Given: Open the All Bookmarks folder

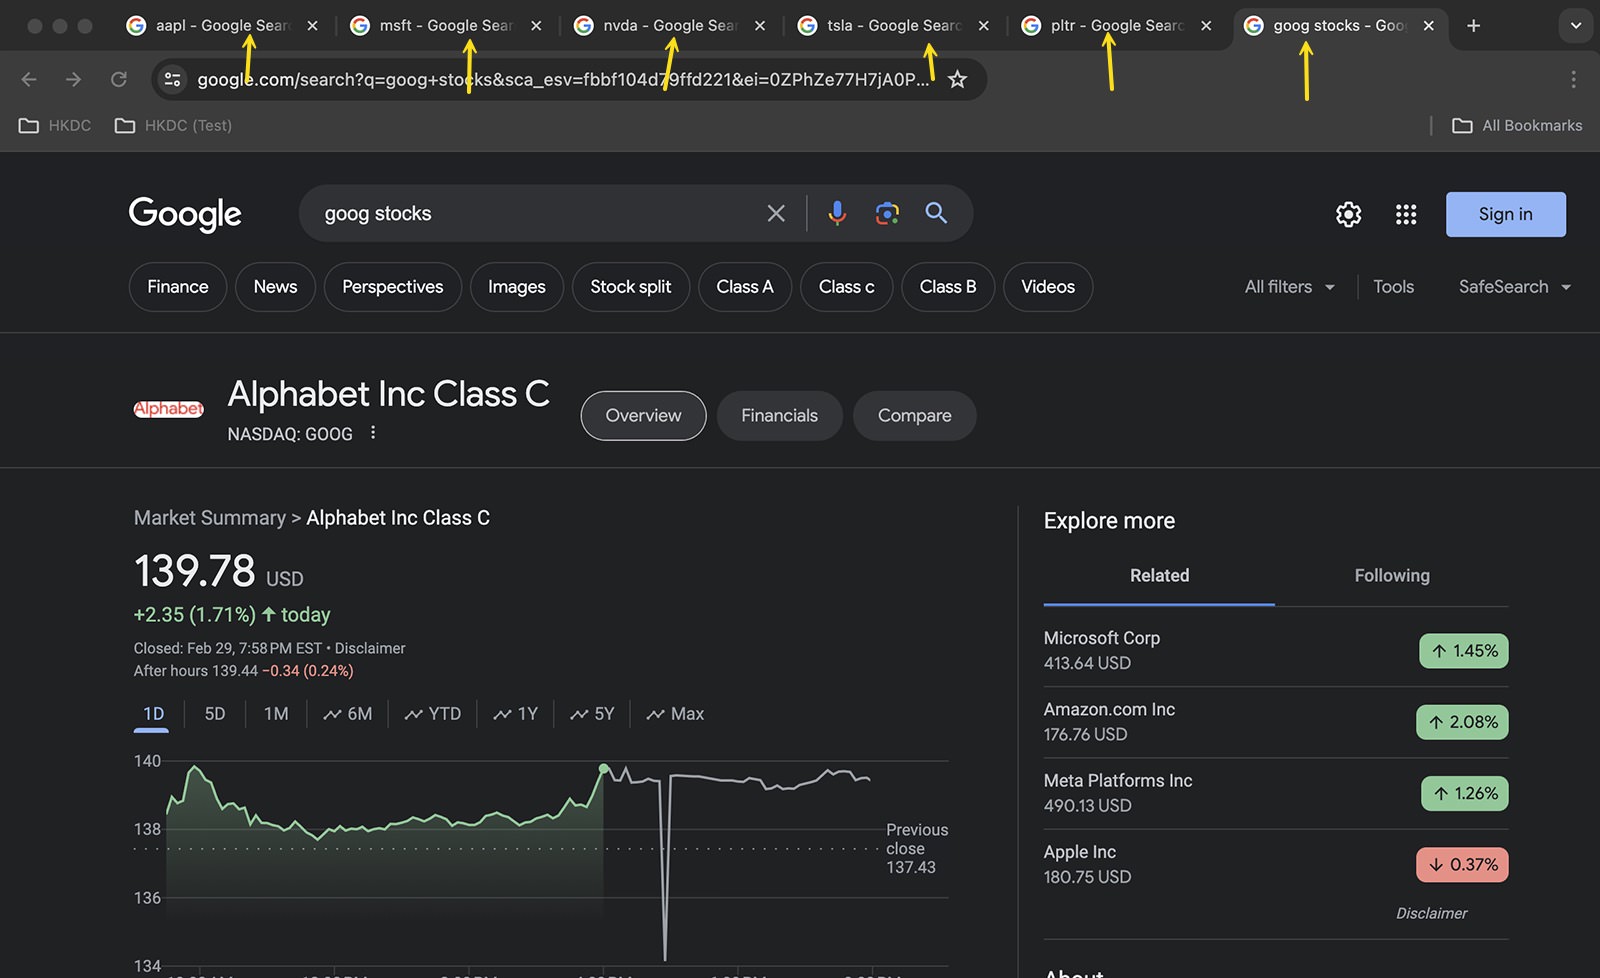Looking at the screenshot, I should click(x=1517, y=125).
